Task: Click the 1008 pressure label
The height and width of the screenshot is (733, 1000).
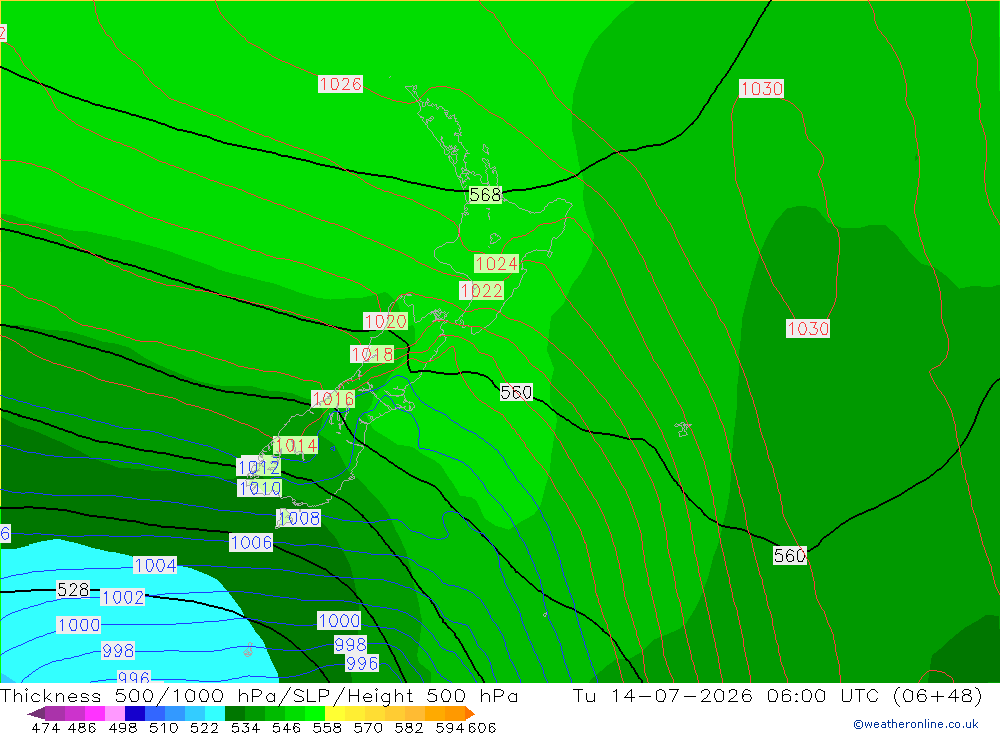Action: point(298,518)
